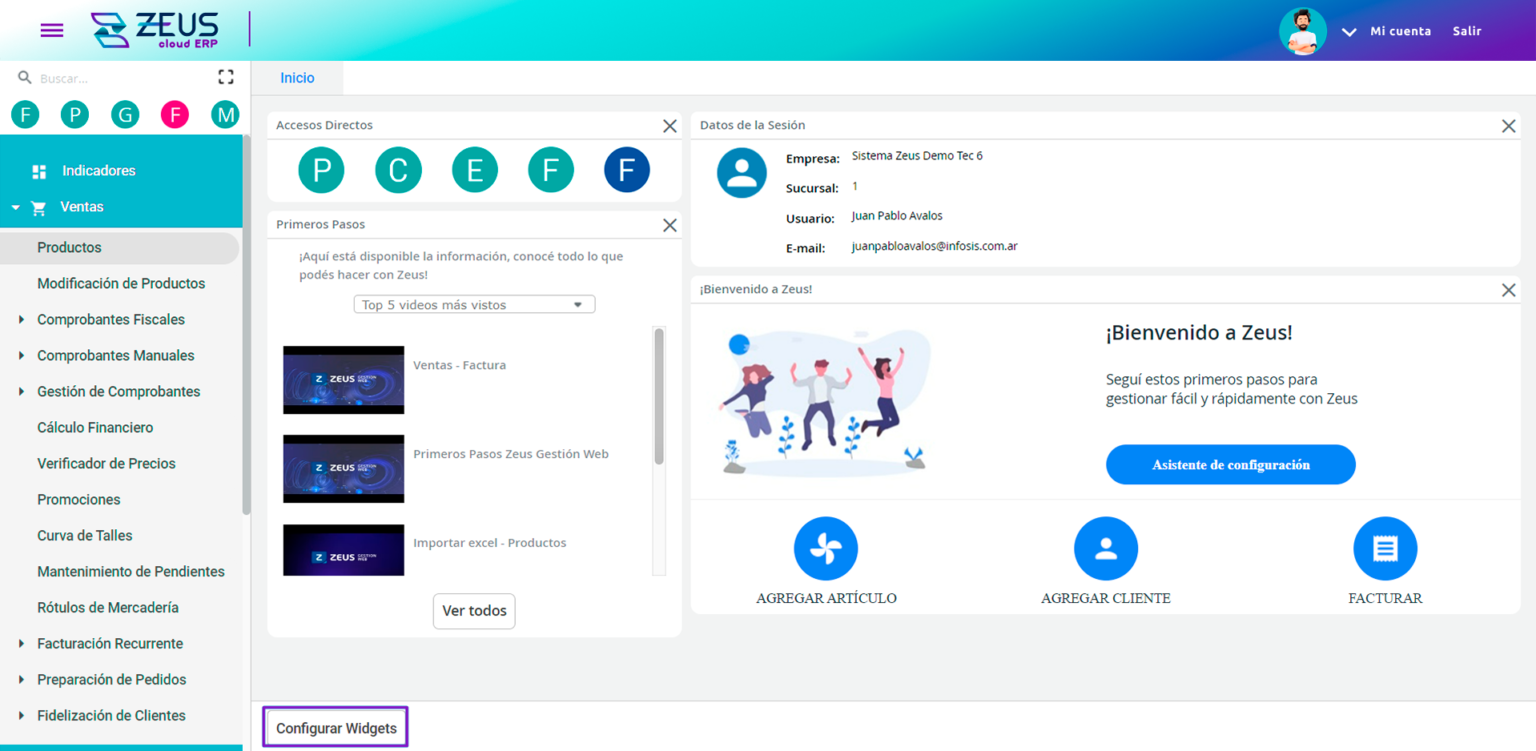Image resolution: width=1536 pixels, height=751 pixels.
Task: Switch to the Inicio tab
Action: click(x=296, y=77)
